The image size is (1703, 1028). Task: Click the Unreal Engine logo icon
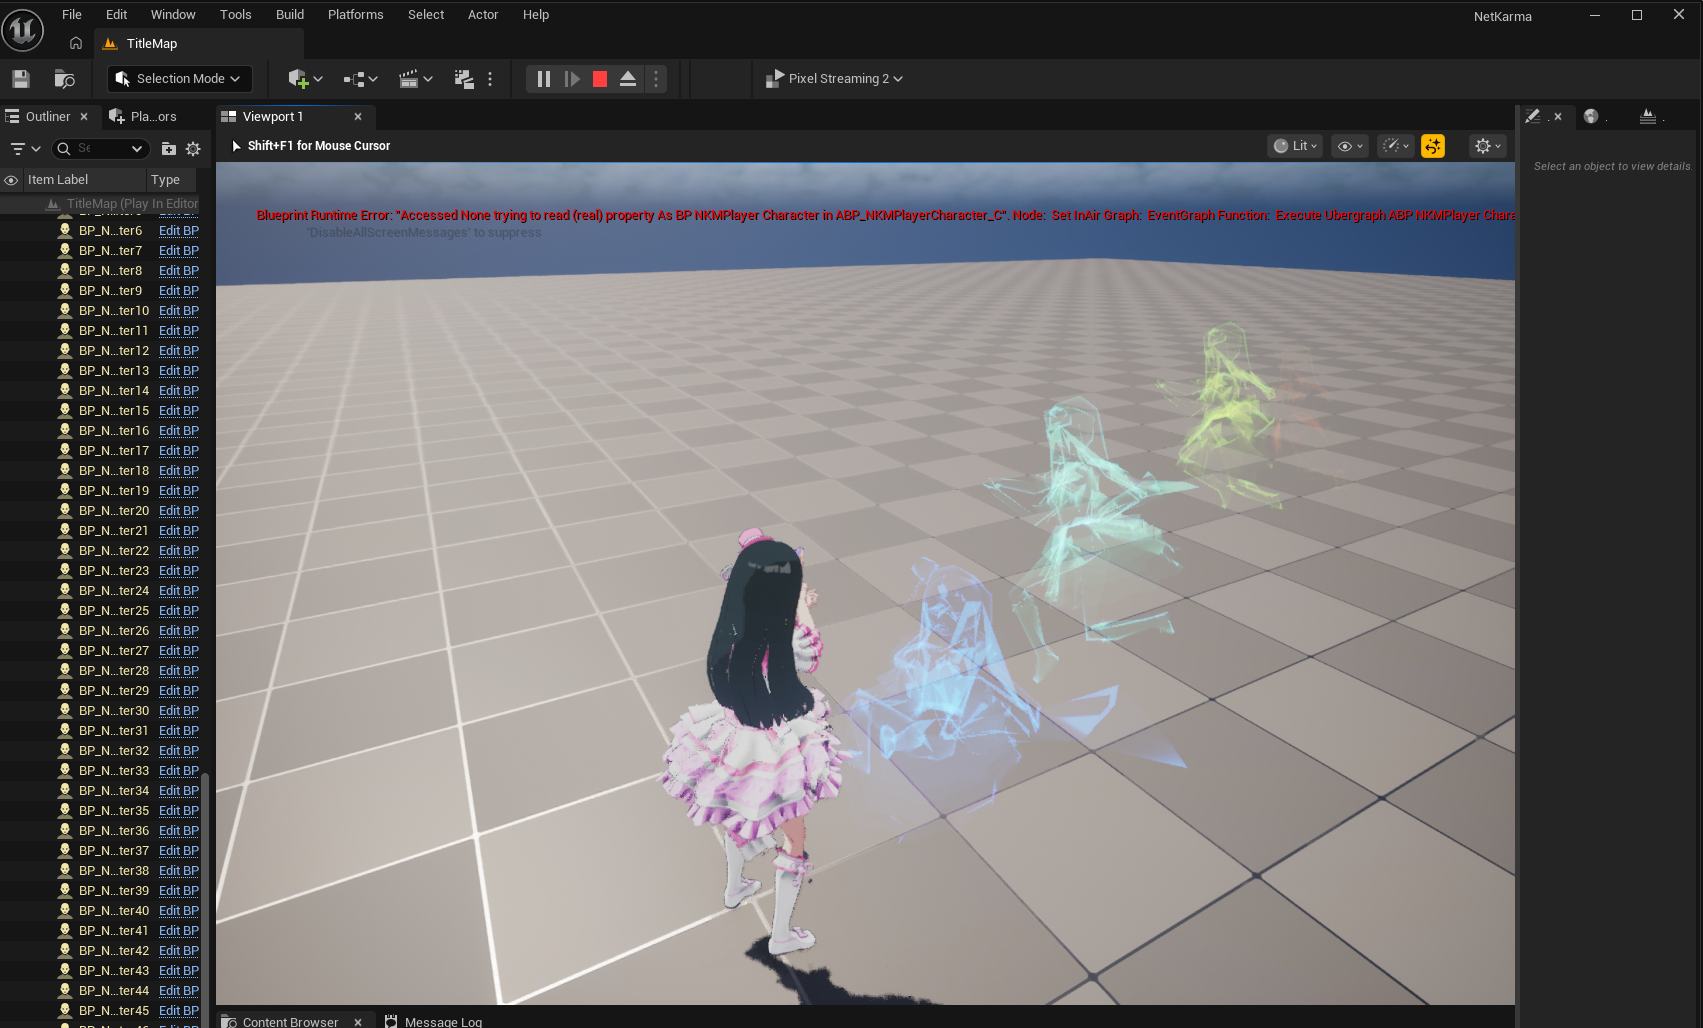22,29
